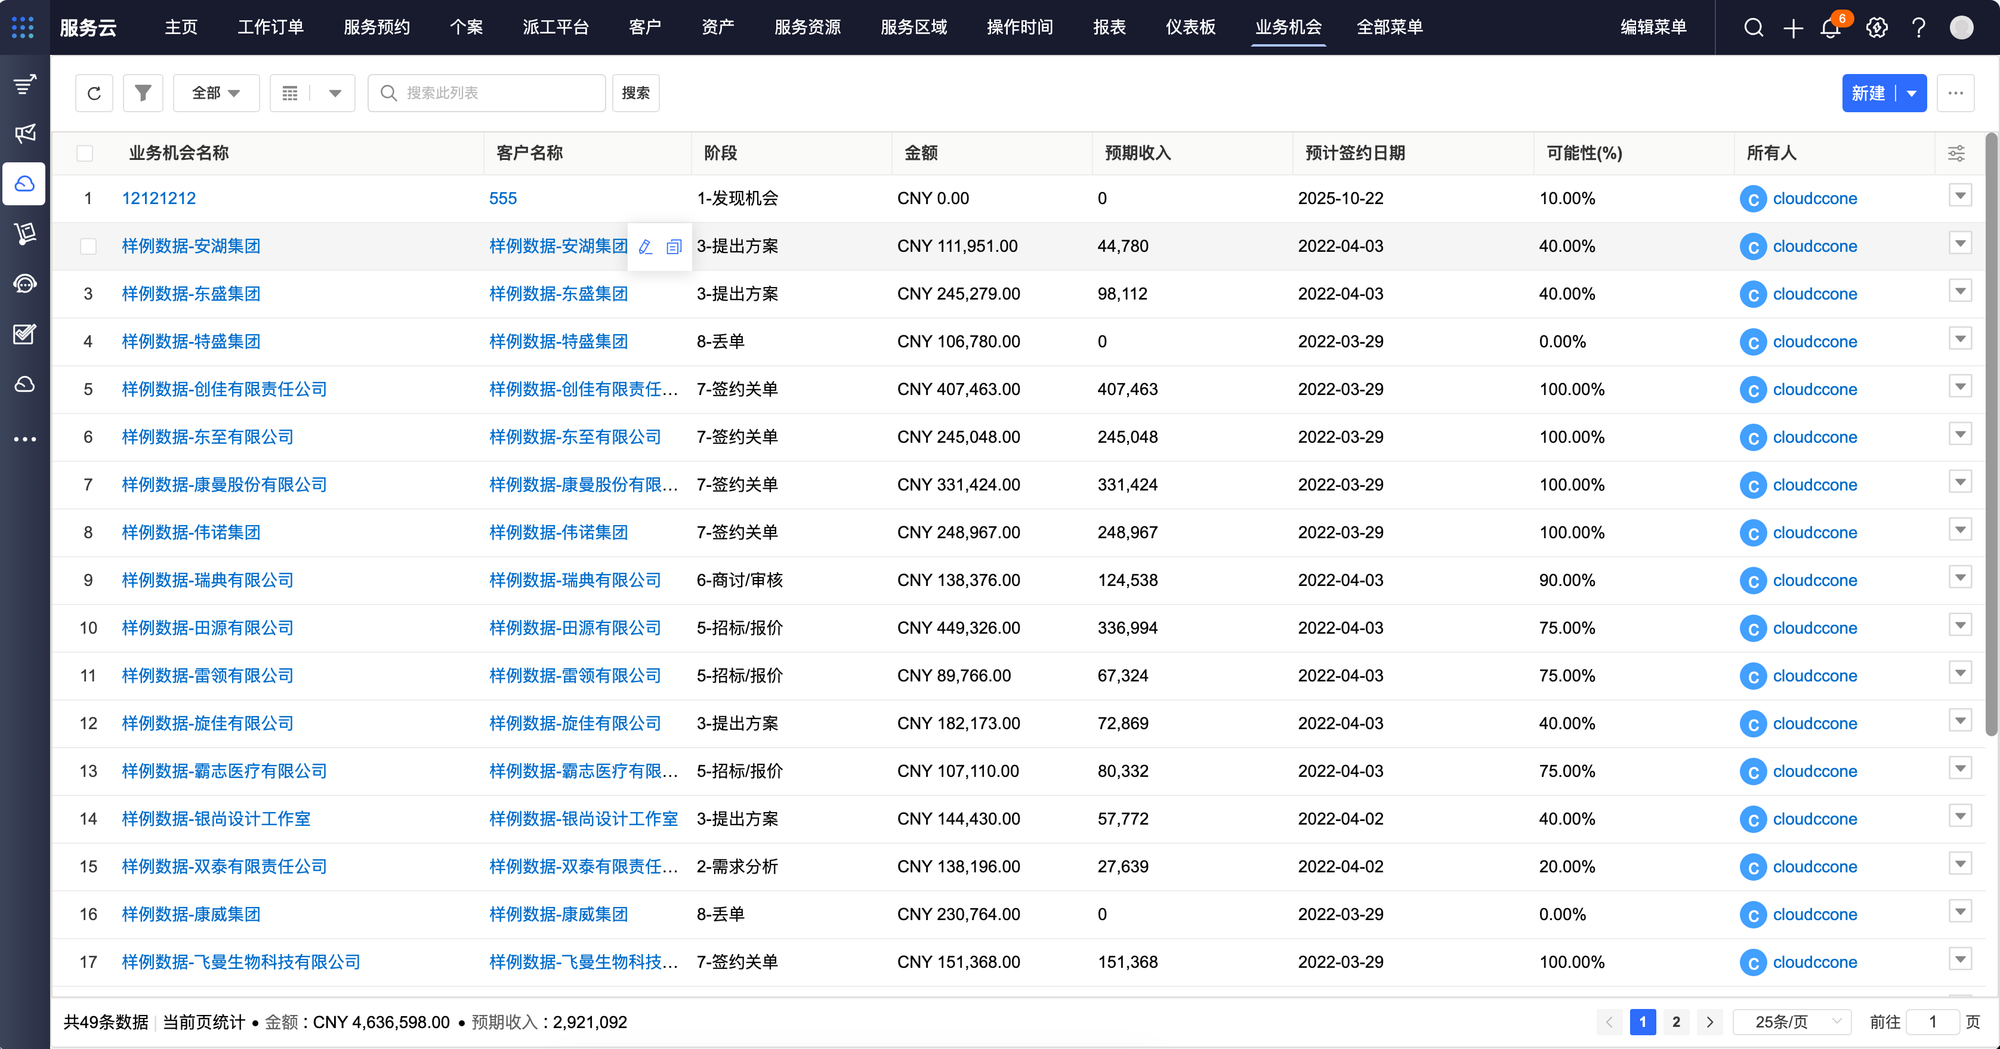Click the notification bell icon
2000x1049 pixels.
1830,28
